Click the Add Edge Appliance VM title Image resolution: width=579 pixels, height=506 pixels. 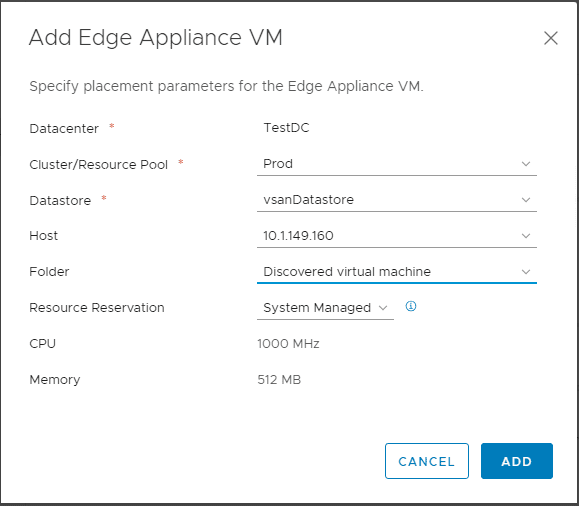[155, 38]
